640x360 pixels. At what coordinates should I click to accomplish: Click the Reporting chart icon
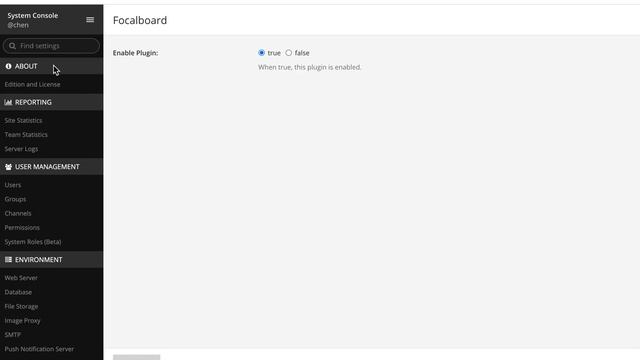pos(8,102)
